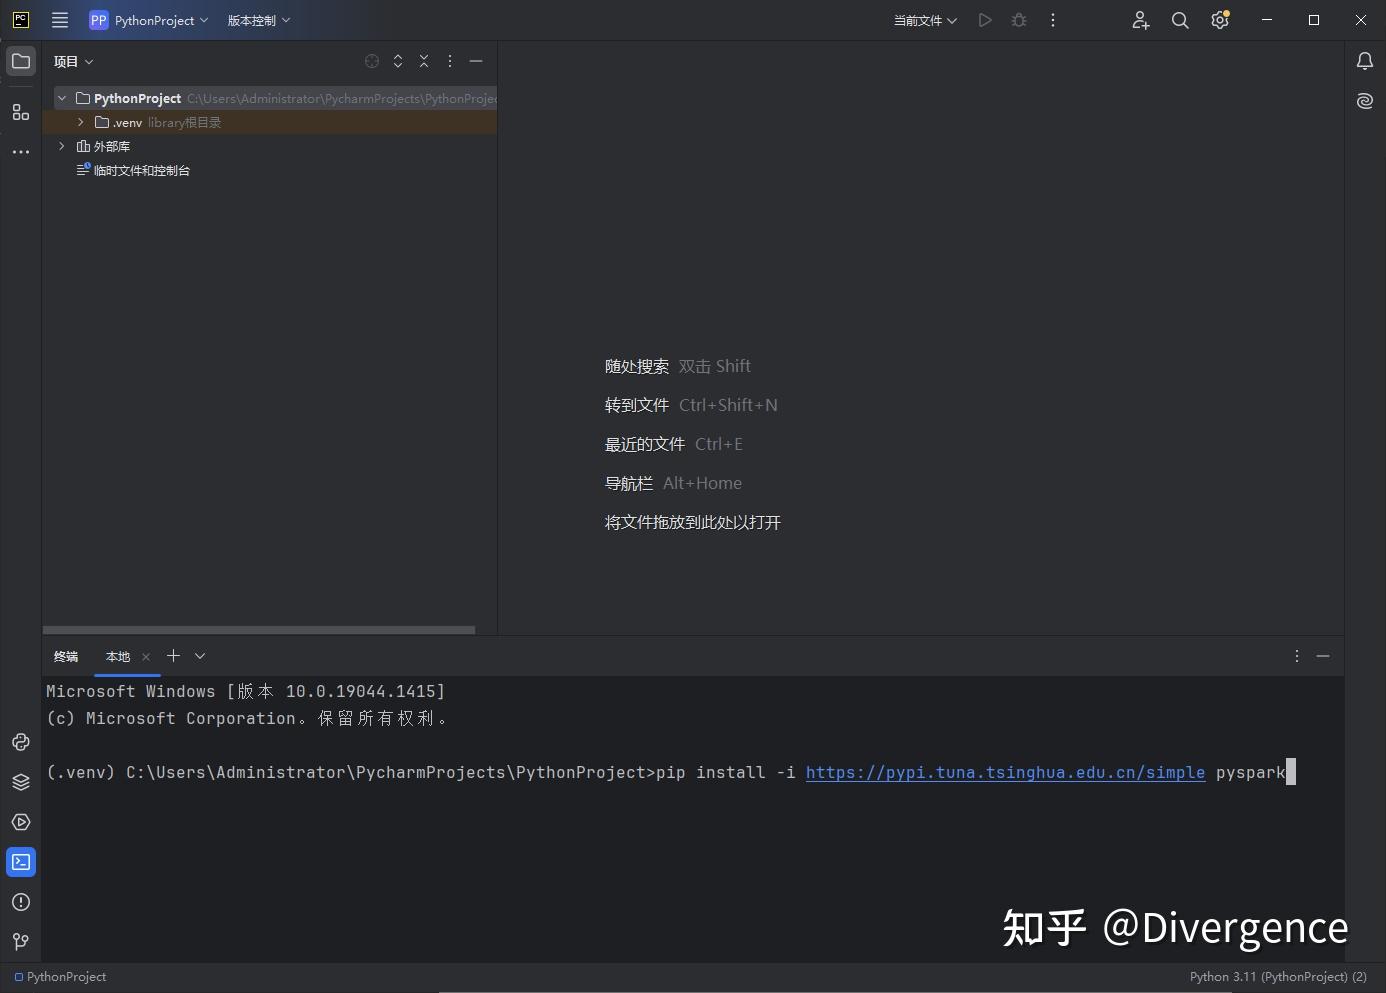Follow the pypi.tuna.tsinghua.edu.cn link
1386x993 pixels.
coord(1005,772)
